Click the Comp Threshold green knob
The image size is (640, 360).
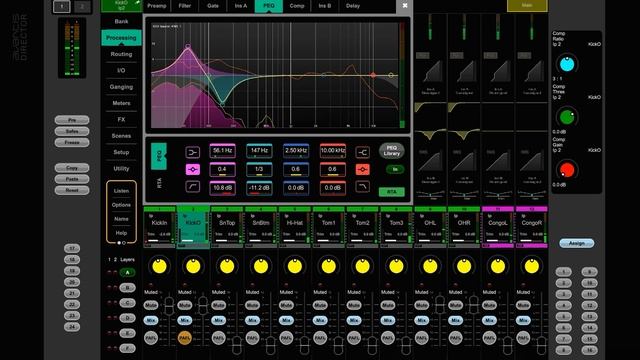coord(567,117)
